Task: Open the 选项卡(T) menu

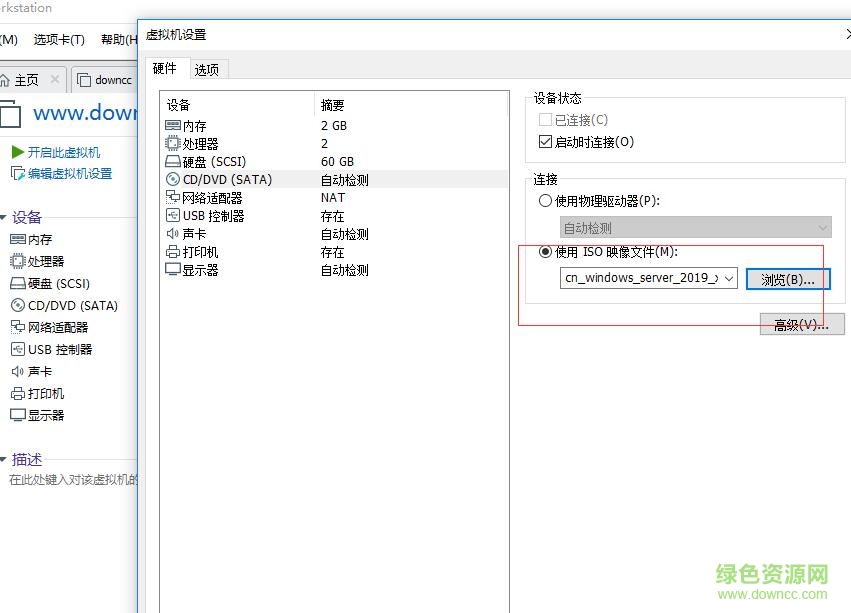Action: (x=59, y=39)
